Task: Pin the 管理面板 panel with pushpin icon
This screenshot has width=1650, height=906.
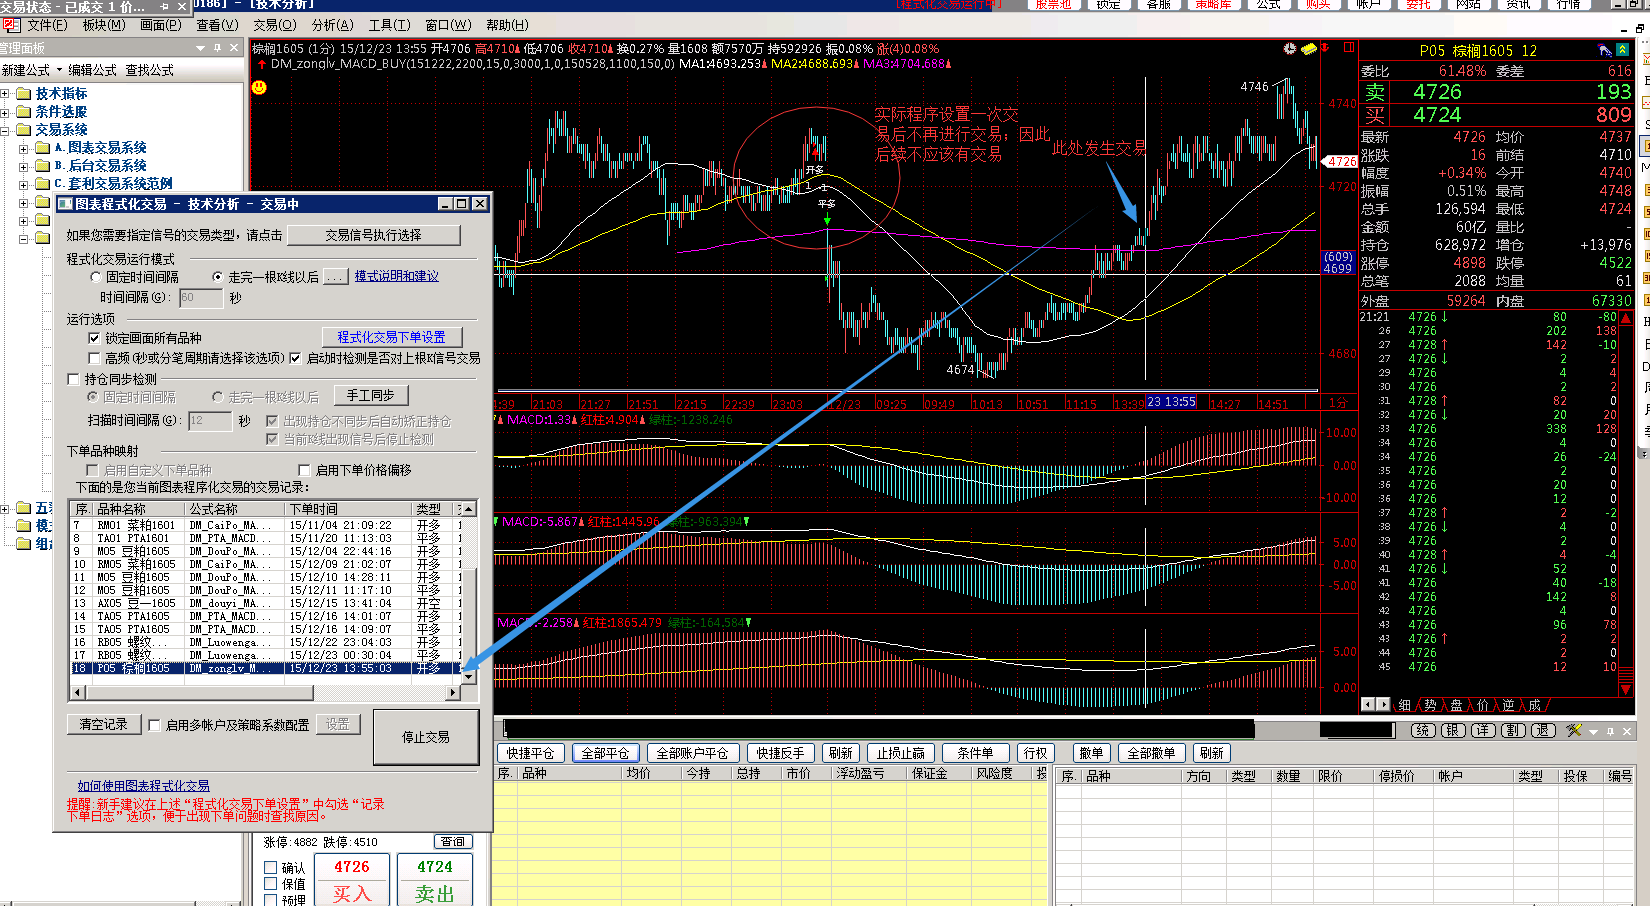Action: (217, 48)
